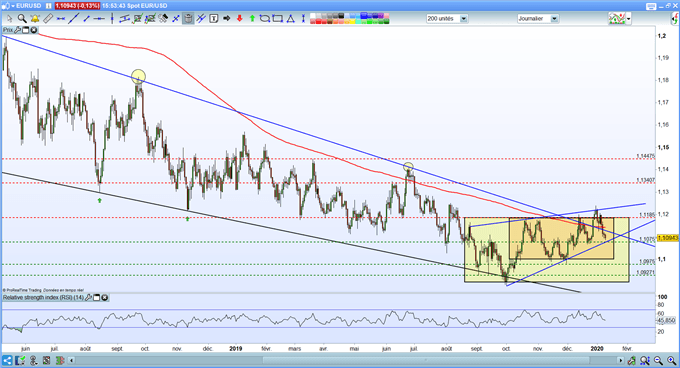Click the RSI value tag 45,850
This screenshot has width=680, height=368.
click(667, 320)
